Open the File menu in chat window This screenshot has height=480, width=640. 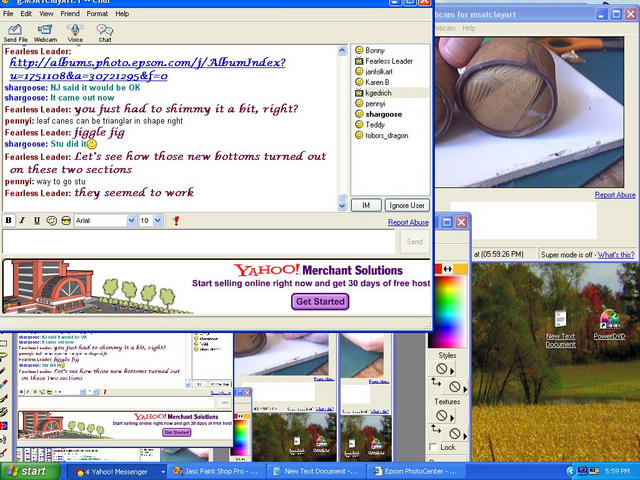click(8, 13)
